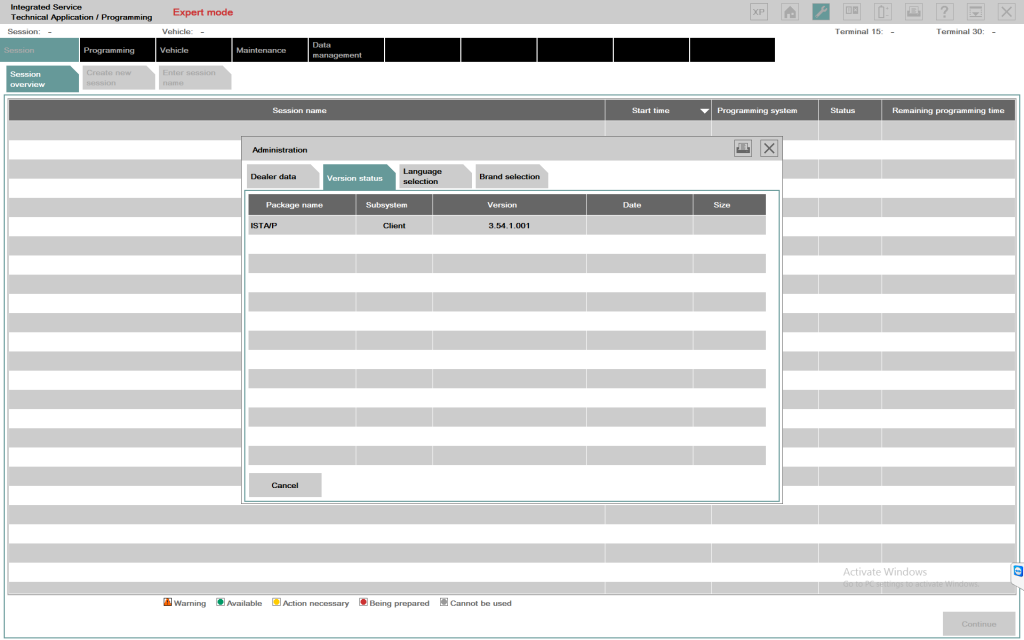Screen dimensions: 1024x640
Task: Click the Version column header
Action: tap(509, 204)
